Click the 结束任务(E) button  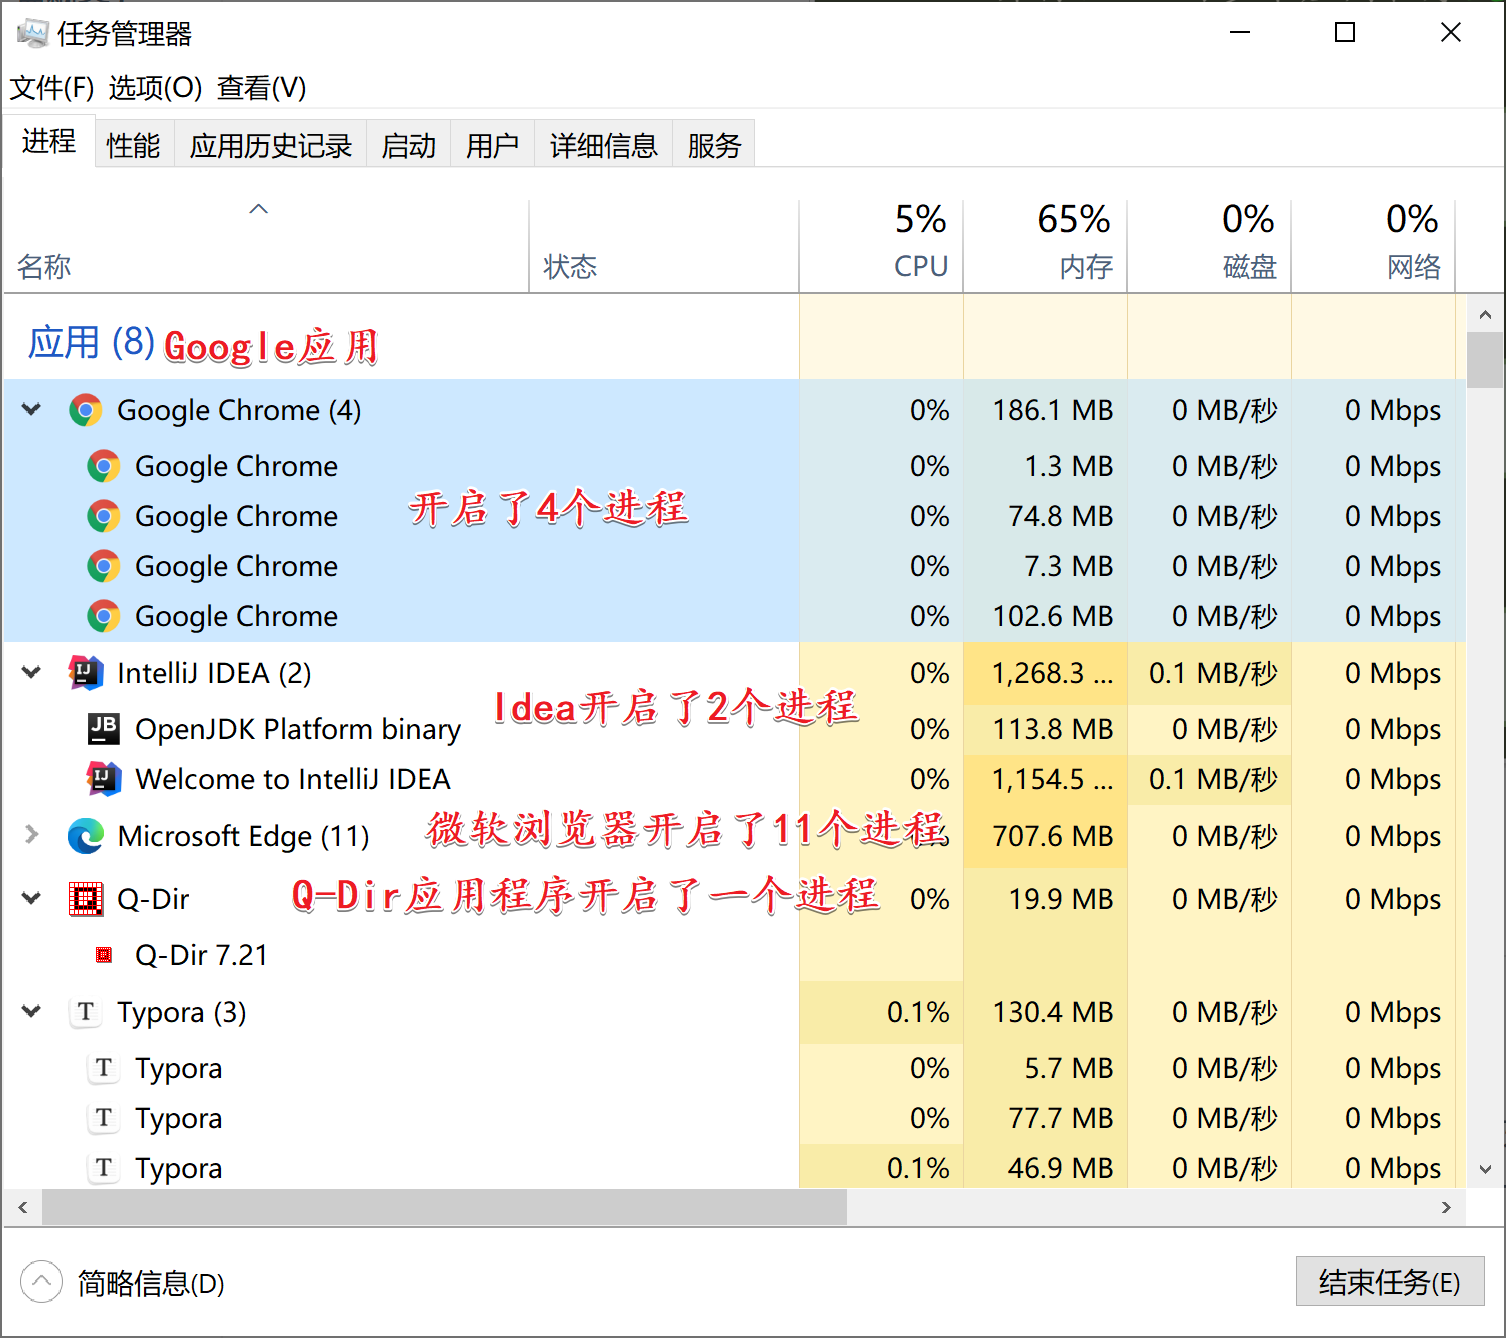point(1390,1282)
